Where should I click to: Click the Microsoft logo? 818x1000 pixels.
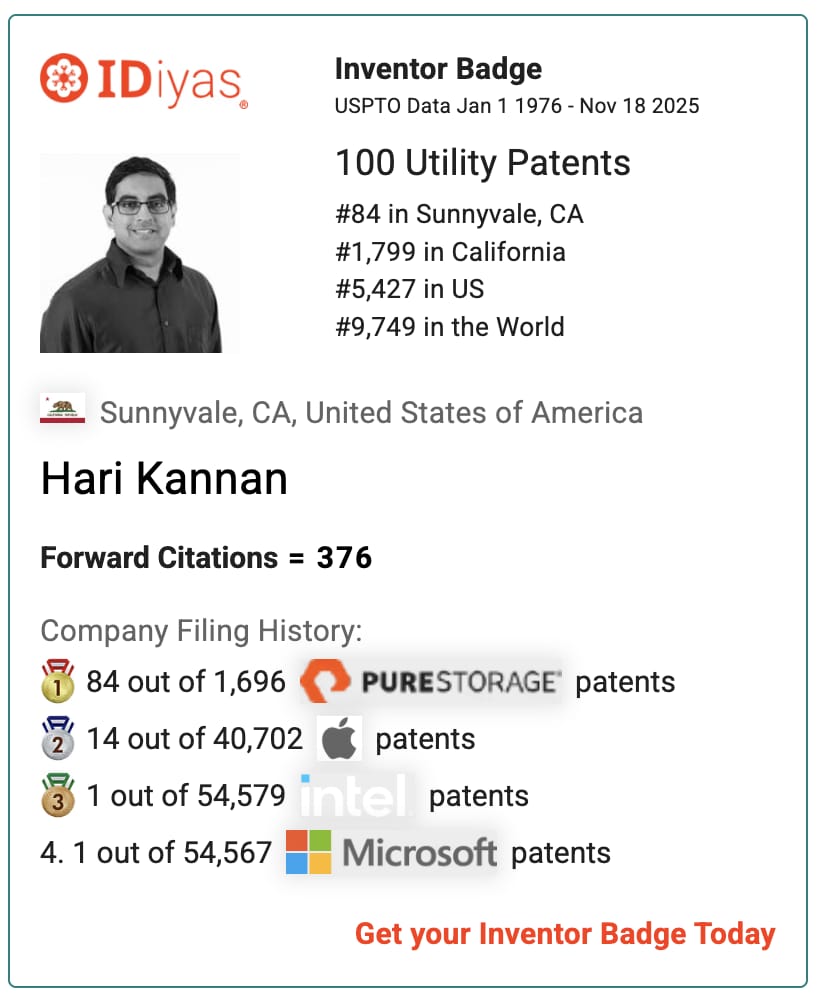tap(391, 852)
